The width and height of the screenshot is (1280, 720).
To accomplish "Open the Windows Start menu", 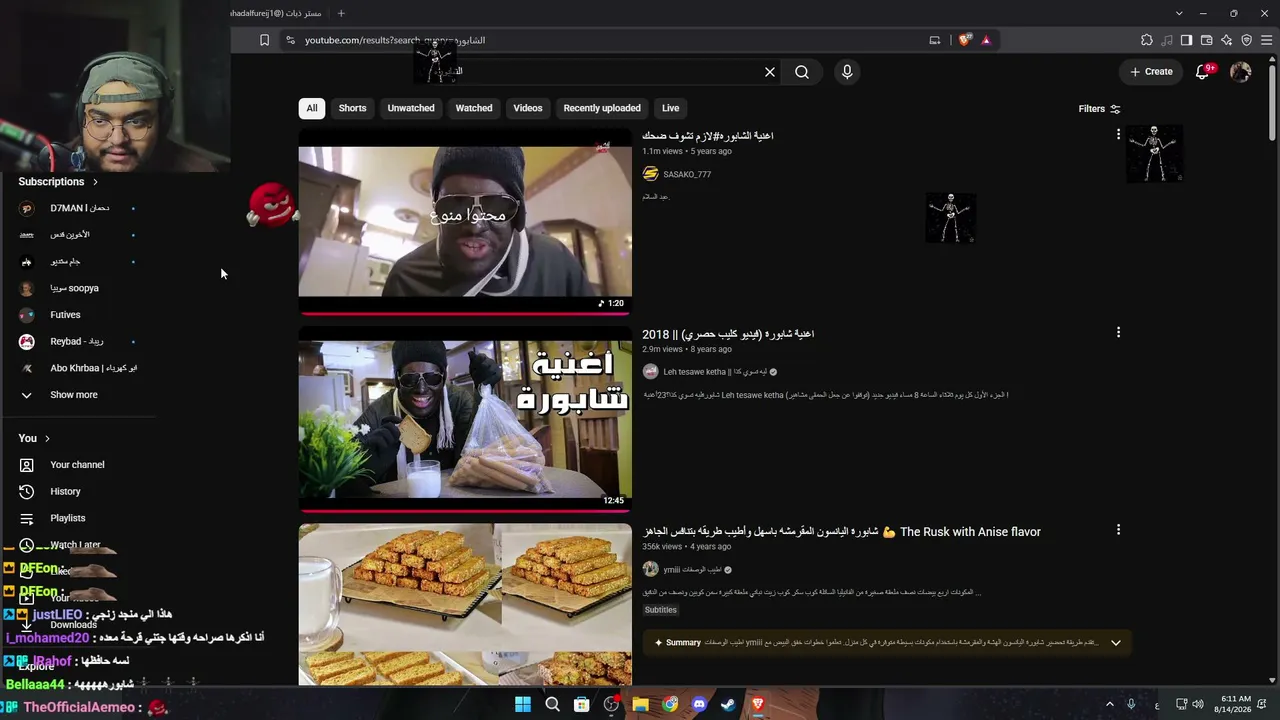I will pyautogui.click(x=523, y=704).
